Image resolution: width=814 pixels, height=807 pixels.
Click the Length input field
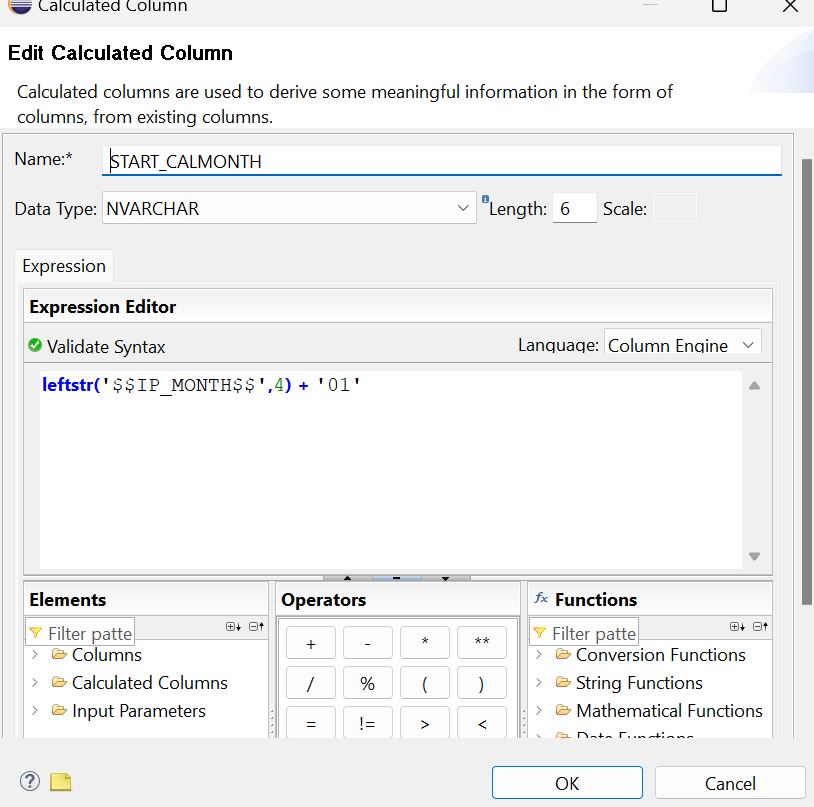point(574,209)
